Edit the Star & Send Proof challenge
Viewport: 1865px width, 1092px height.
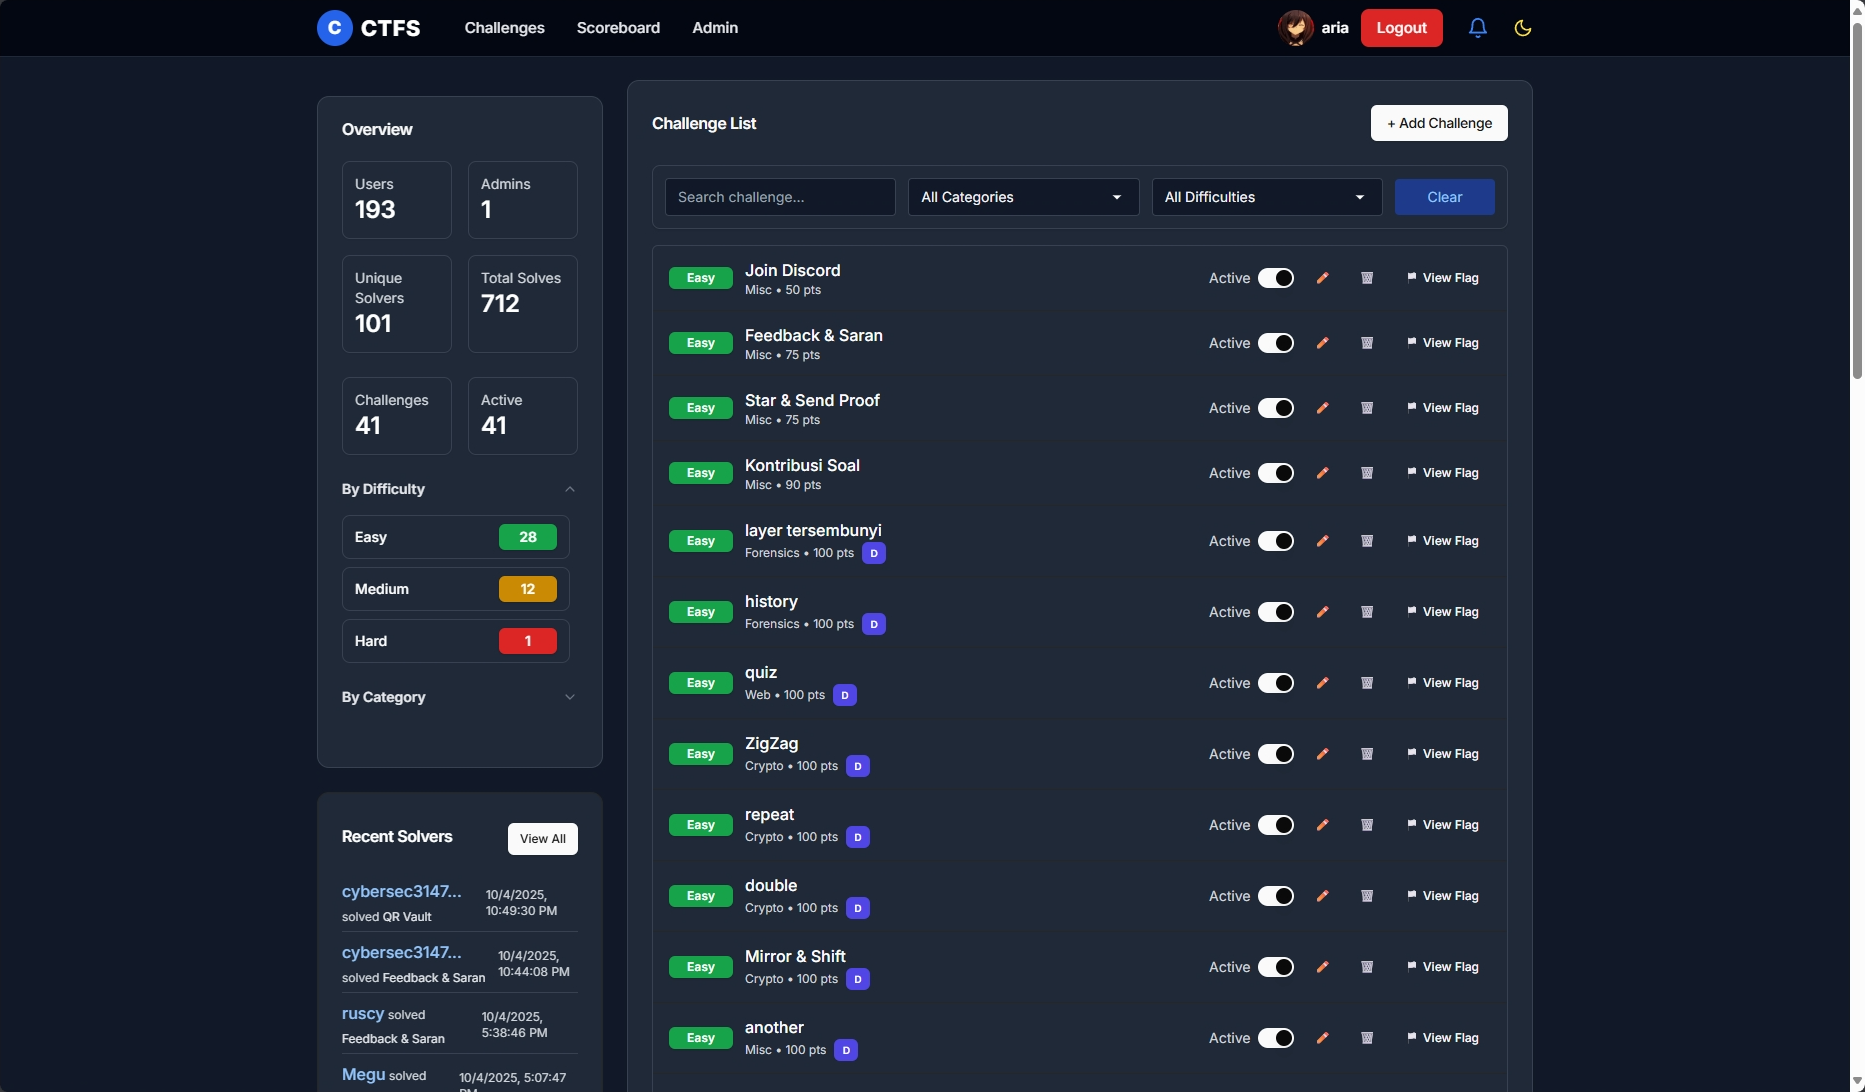pos(1323,408)
